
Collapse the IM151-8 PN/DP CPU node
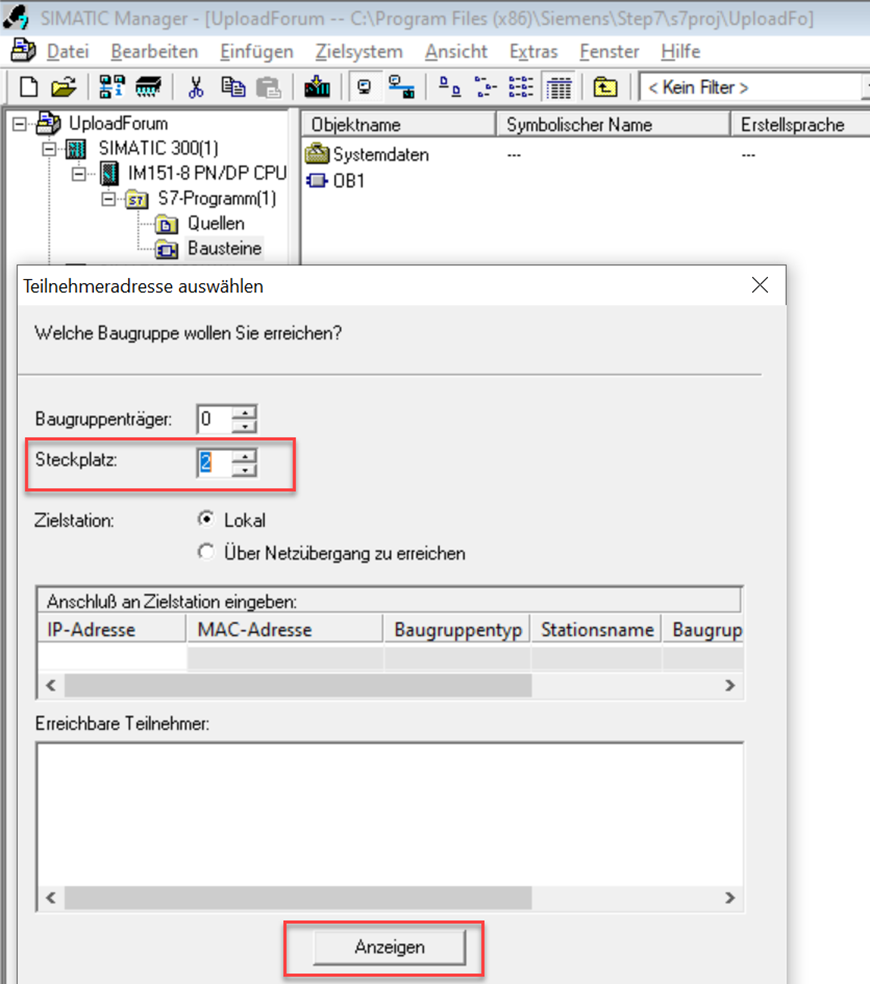coord(78,173)
